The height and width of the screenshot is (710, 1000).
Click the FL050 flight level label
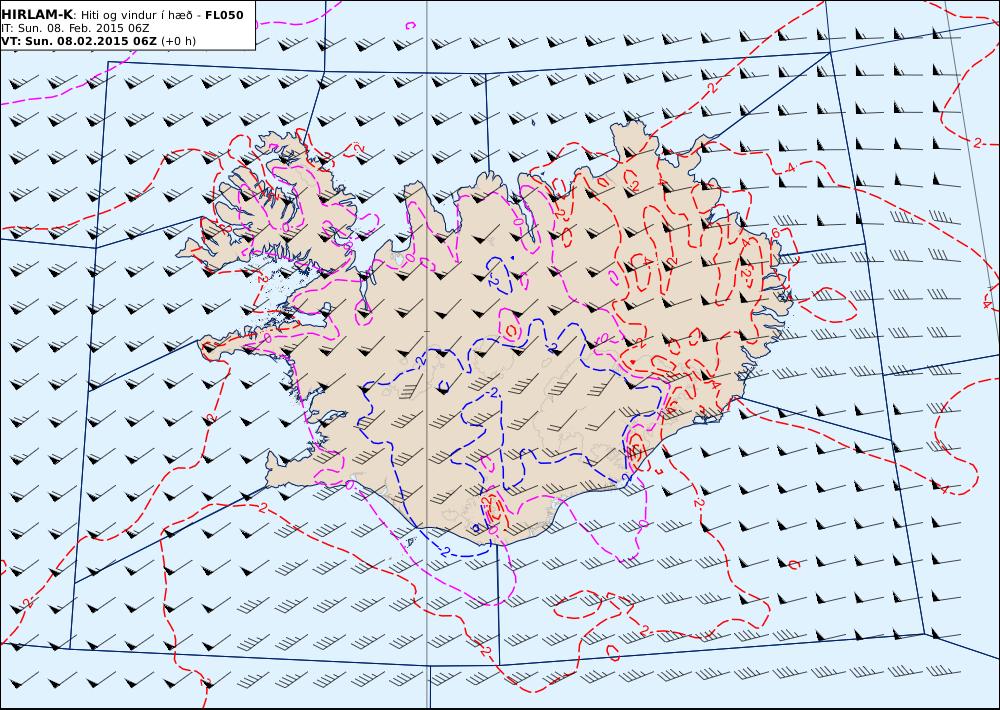coord(224,15)
